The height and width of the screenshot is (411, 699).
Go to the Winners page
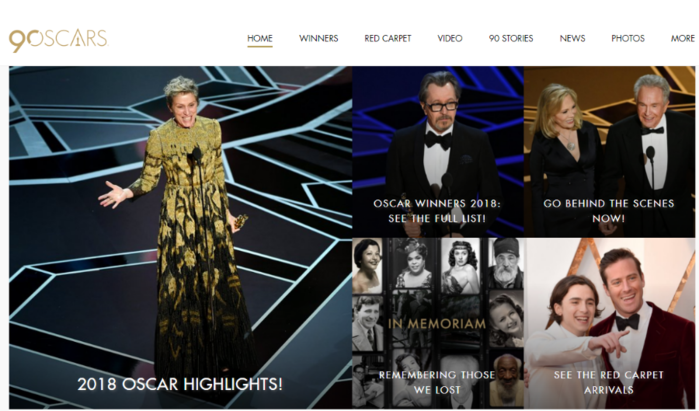coord(318,38)
